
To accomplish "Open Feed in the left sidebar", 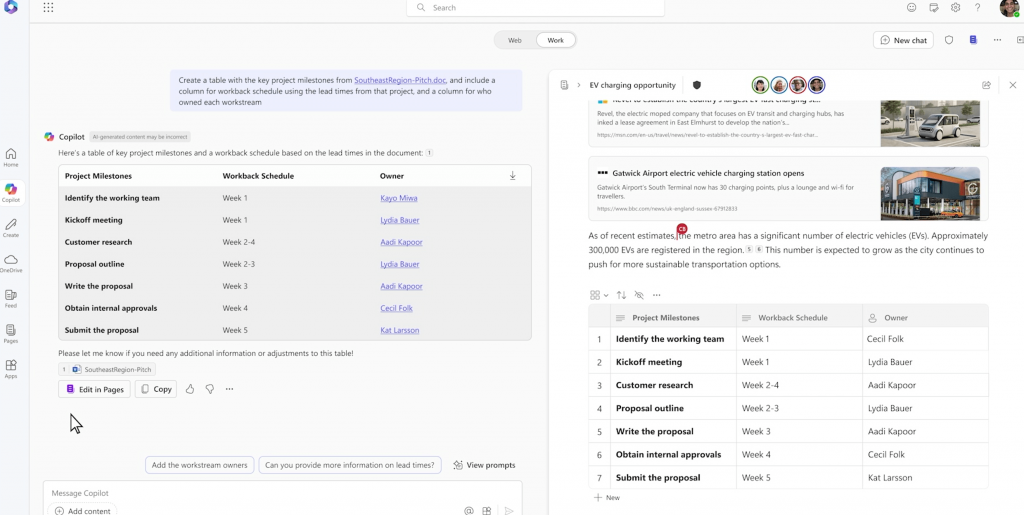I will pyautogui.click(x=10, y=299).
